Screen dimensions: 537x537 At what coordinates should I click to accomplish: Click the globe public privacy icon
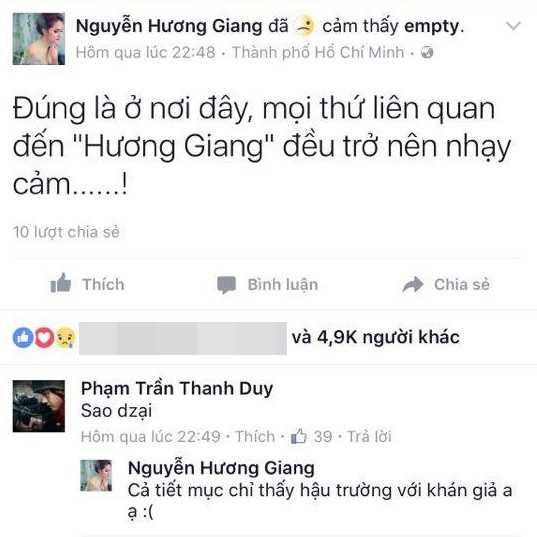(427, 53)
